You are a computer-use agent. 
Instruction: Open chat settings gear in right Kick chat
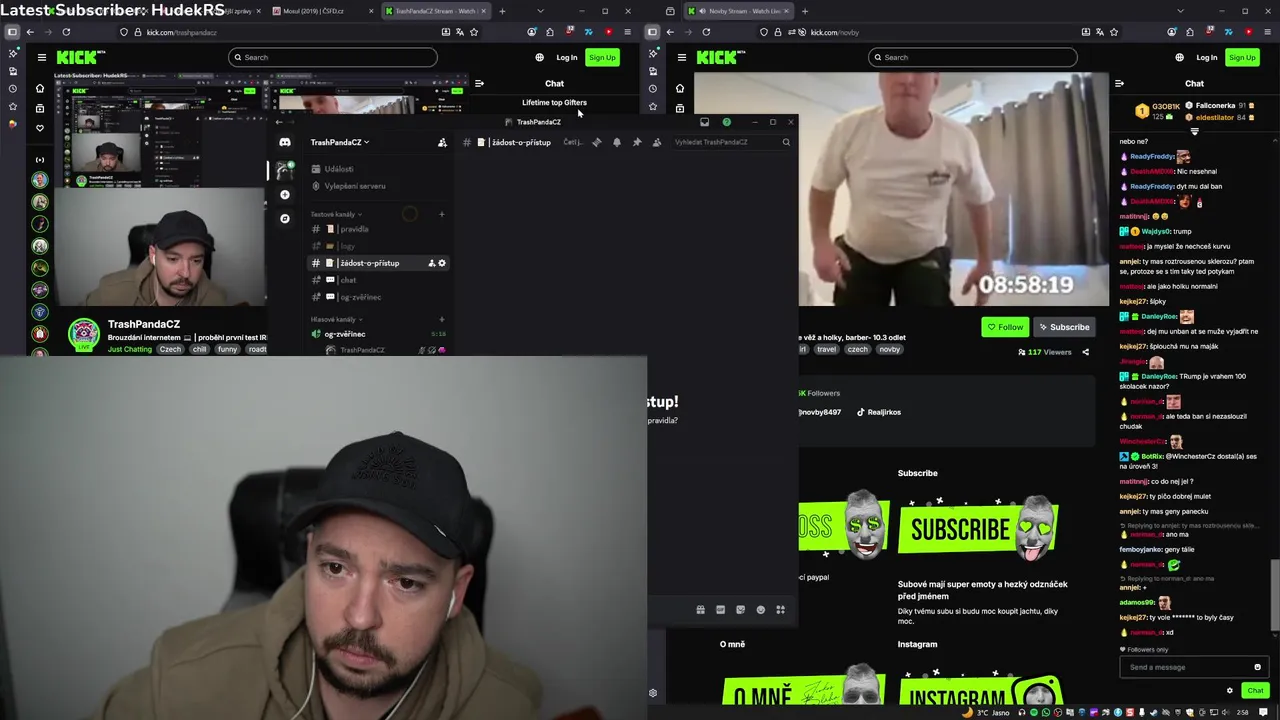(x=1230, y=690)
